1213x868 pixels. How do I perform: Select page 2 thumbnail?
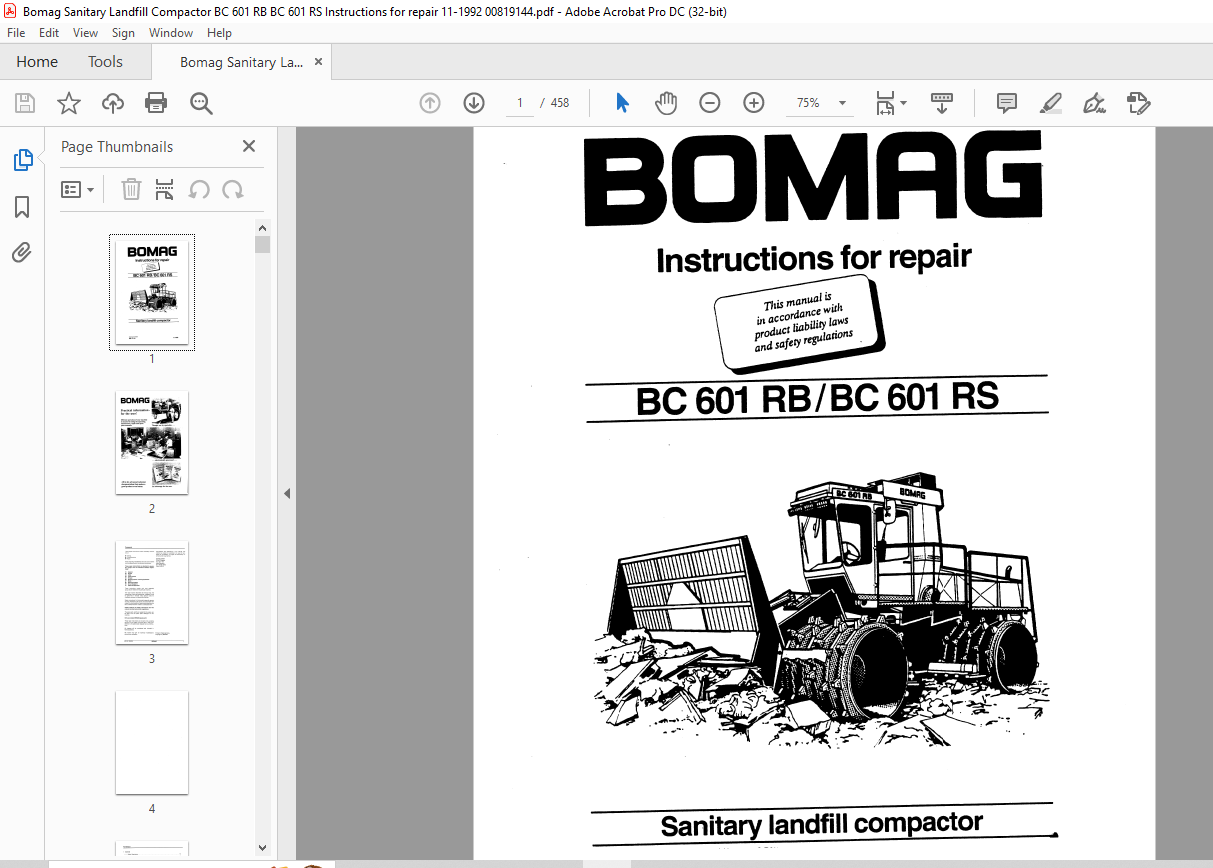point(152,442)
